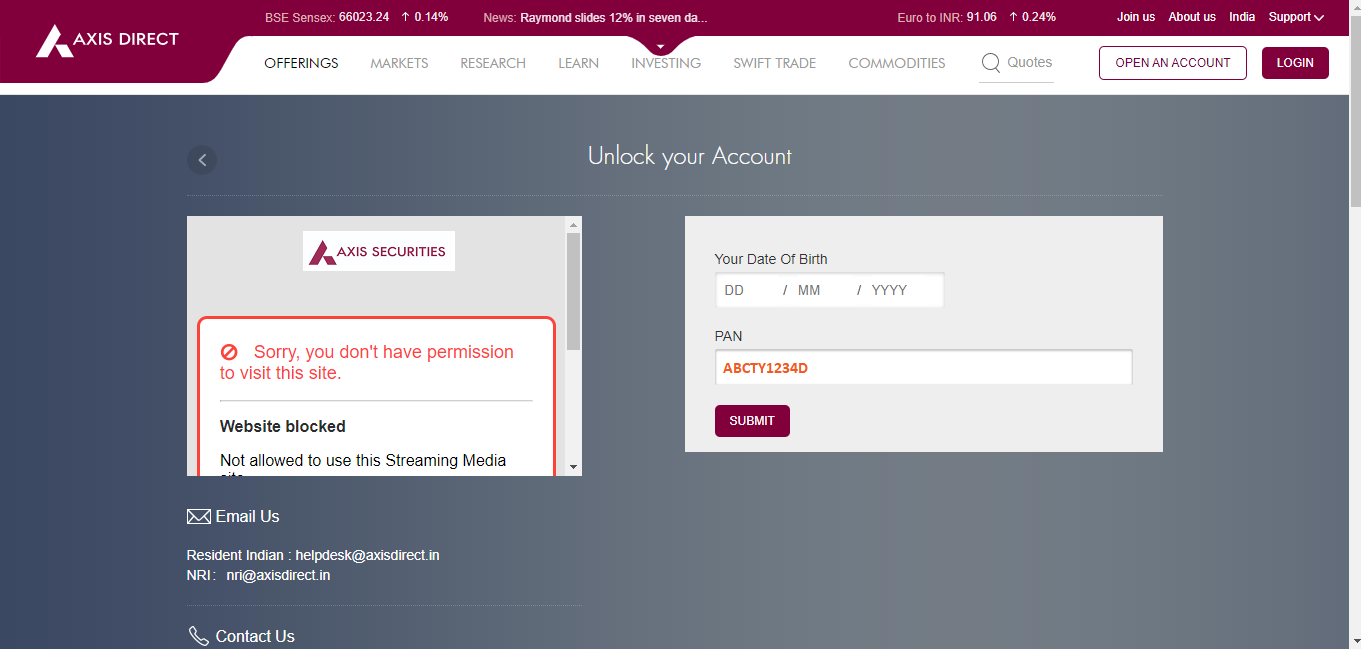
Task: Go to Swift Trade section
Action: [x=774, y=63]
